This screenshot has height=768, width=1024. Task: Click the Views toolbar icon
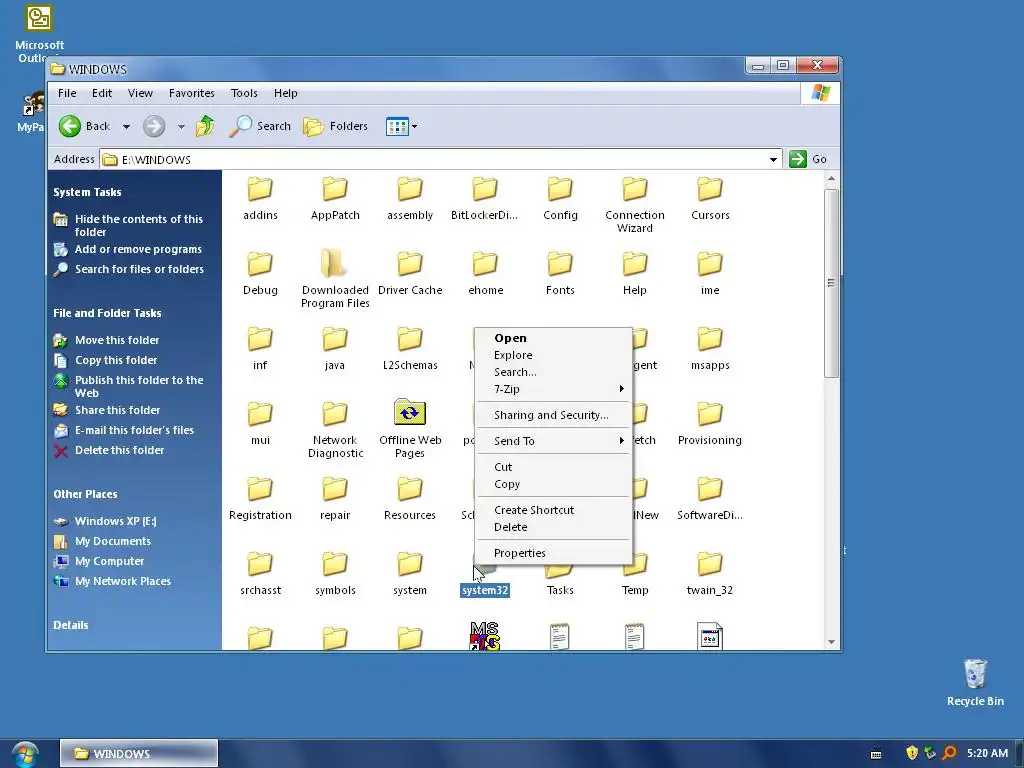point(397,126)
